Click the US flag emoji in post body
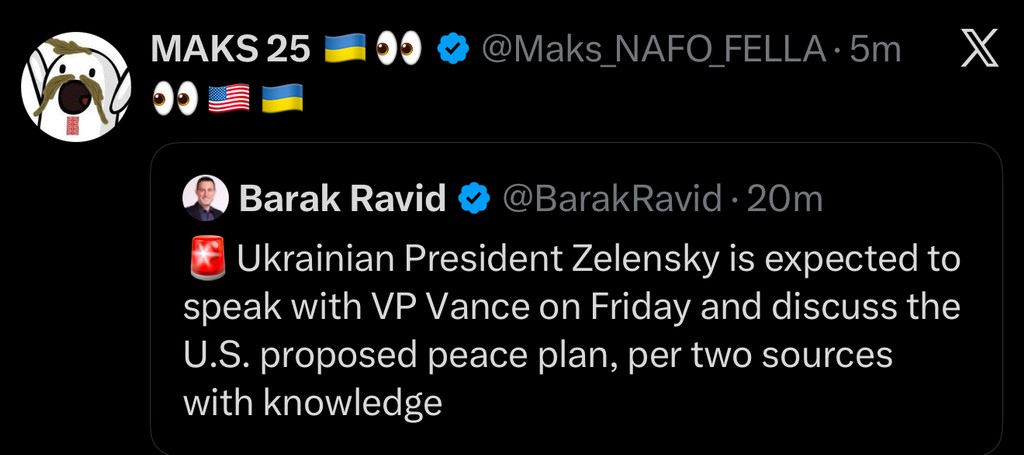The height and width of the screenshot is (455, 1024). [227, 98]
